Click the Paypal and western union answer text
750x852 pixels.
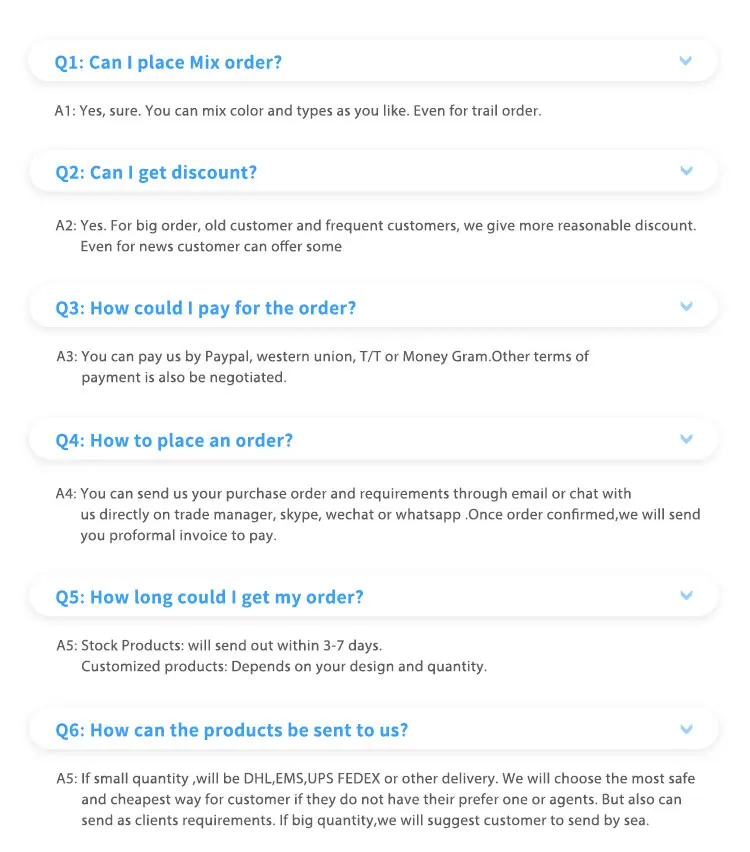(334, 357)
